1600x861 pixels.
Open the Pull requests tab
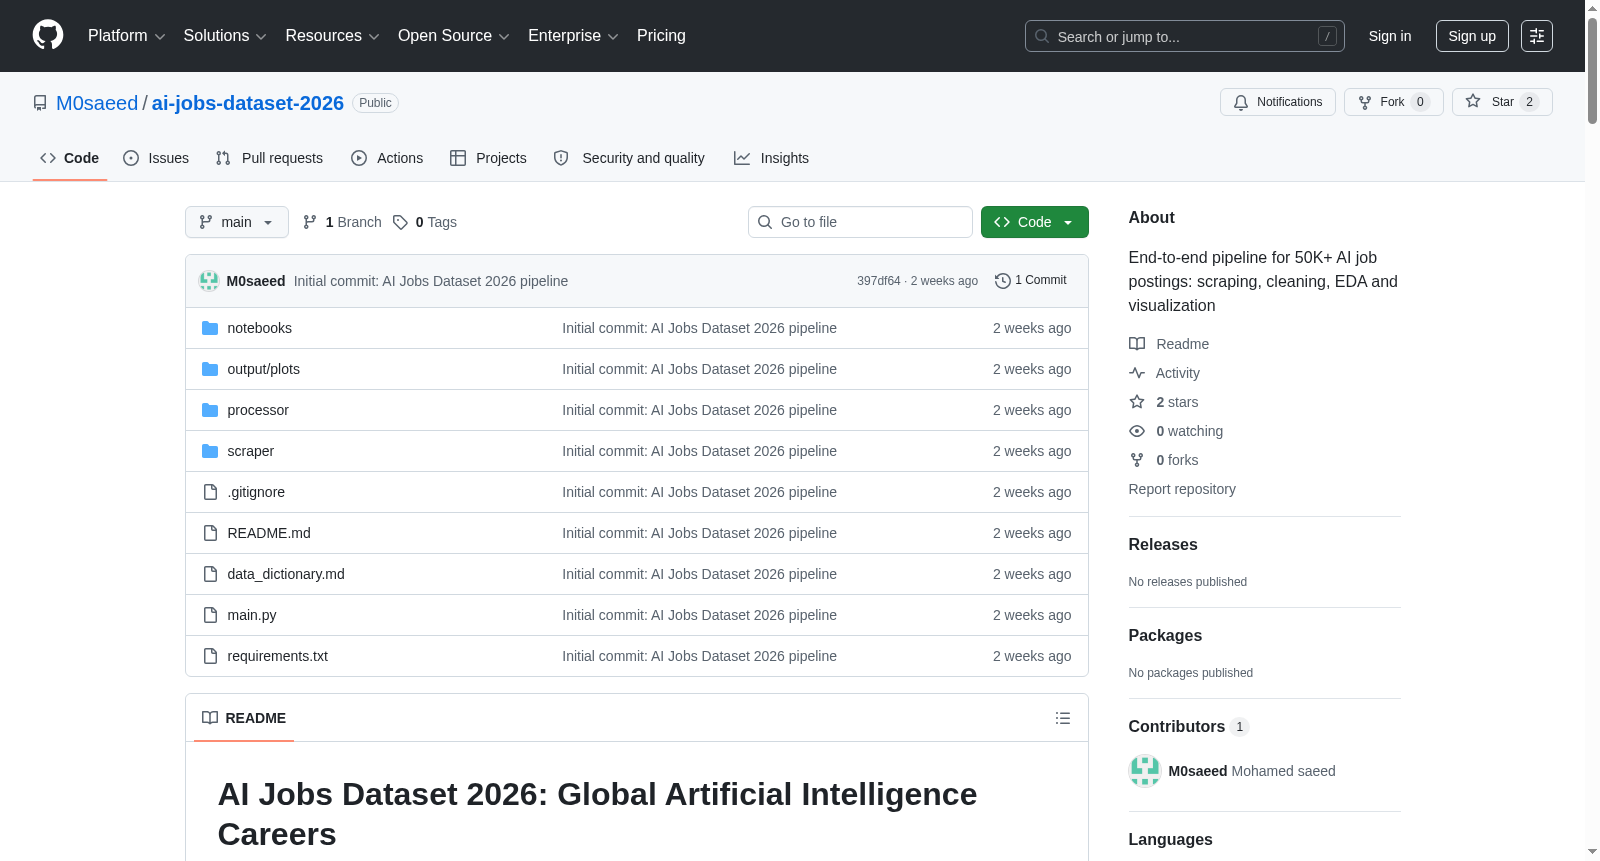click(269, 158)
